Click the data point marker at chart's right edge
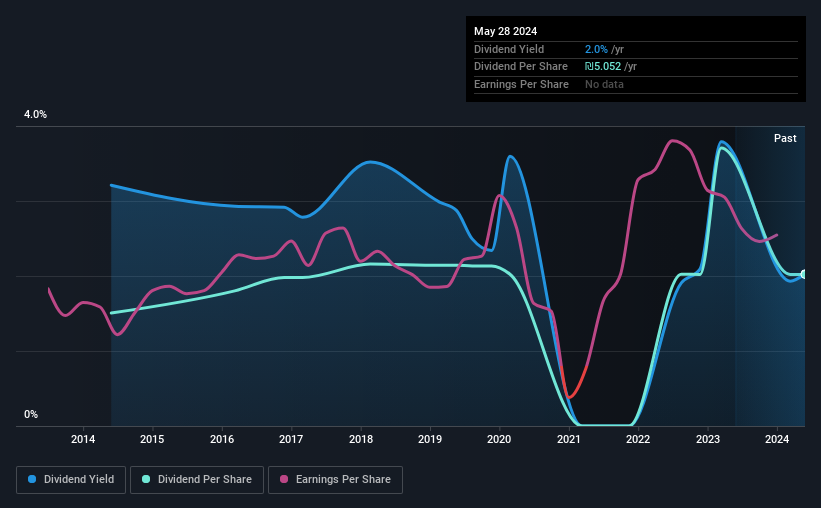This screenshot has height=508, width=821. (x=804, y=274)
